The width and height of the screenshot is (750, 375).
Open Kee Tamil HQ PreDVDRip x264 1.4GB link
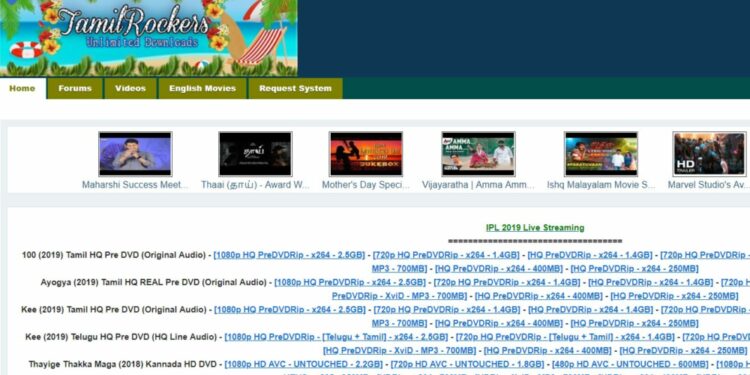[x=590, y=310]
